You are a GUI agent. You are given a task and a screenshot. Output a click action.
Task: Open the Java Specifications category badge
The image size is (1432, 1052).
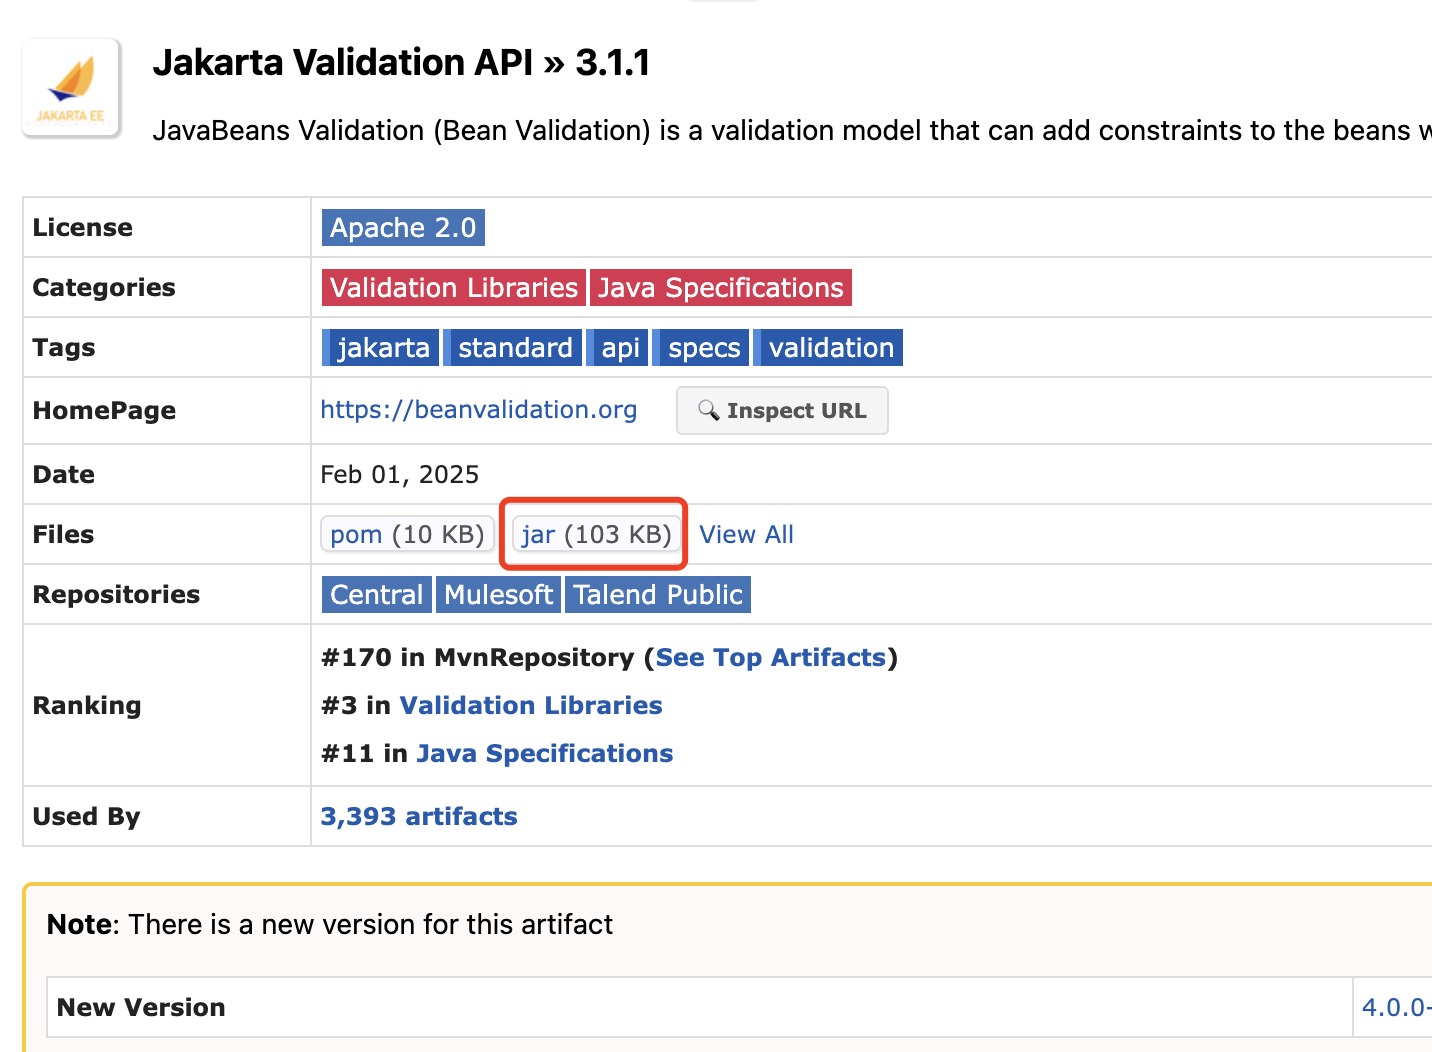(721, 288)
